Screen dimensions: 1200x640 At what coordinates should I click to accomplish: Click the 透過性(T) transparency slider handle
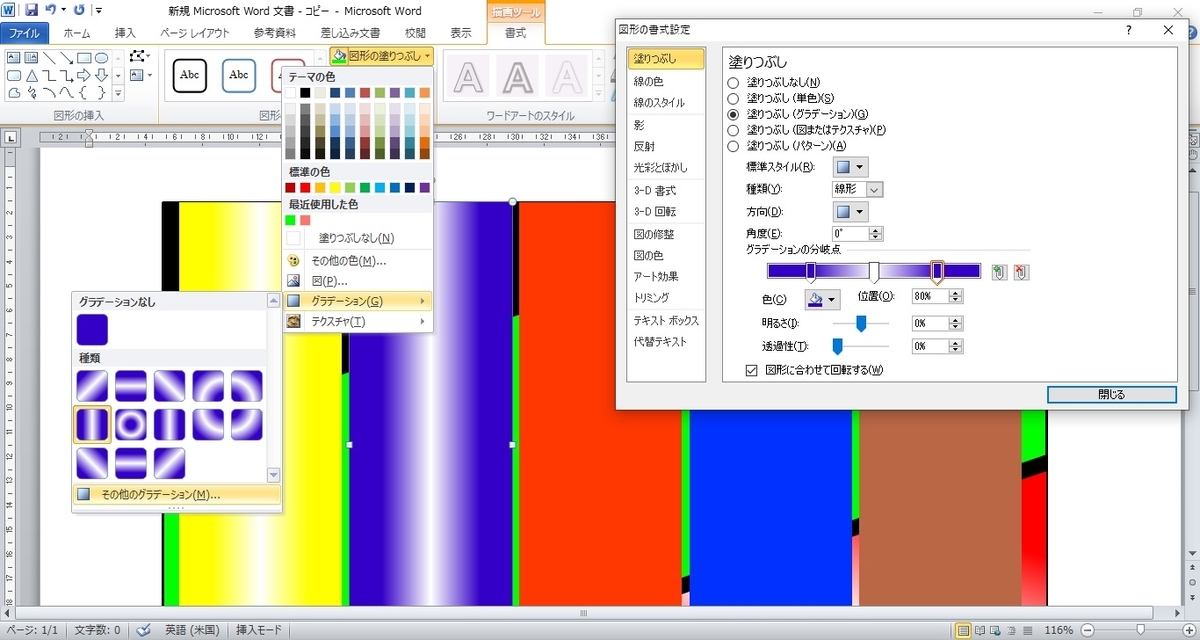point(838,346)
